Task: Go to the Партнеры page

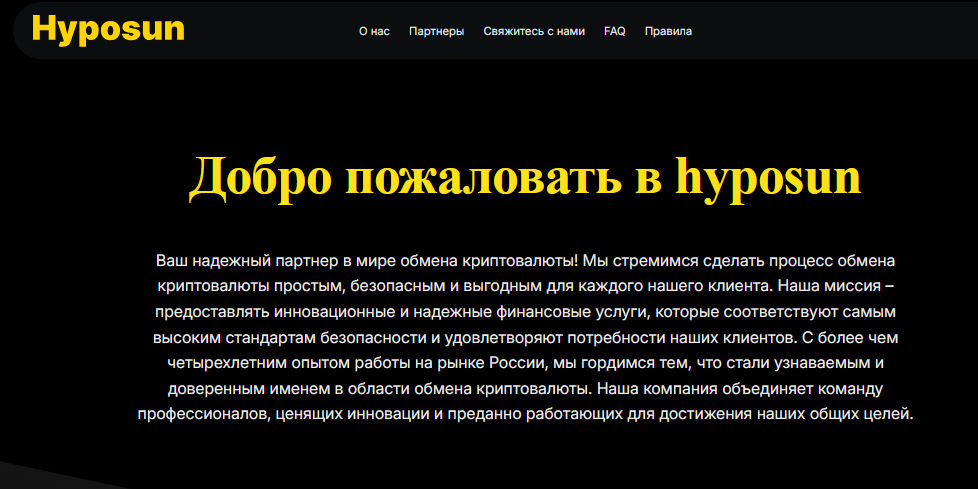Action: pos(437,31)
